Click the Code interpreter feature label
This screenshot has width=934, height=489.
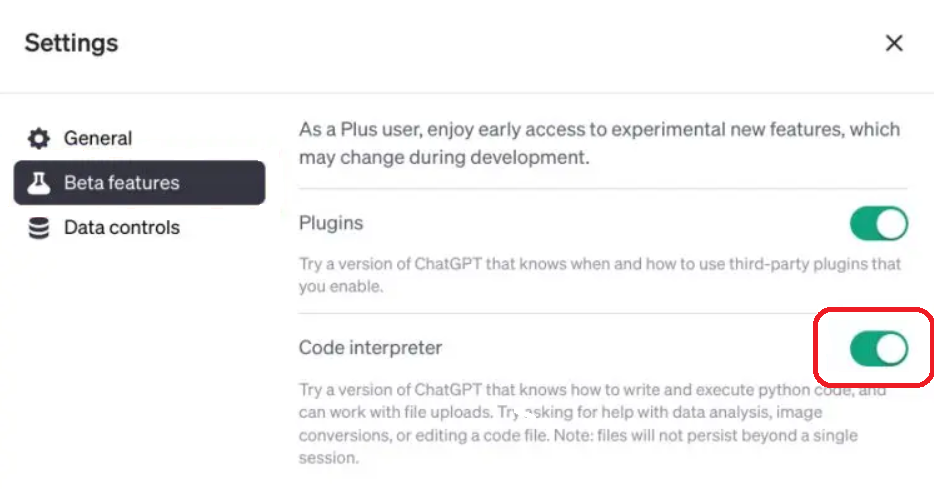370,348
